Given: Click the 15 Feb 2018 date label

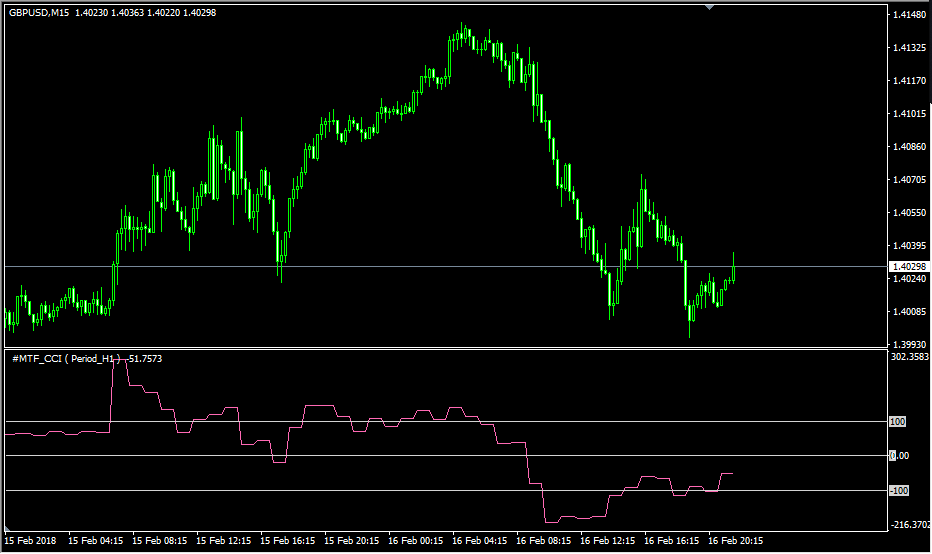Looking at the screenshot, I should pyautogui.click(x=31, y=541).
